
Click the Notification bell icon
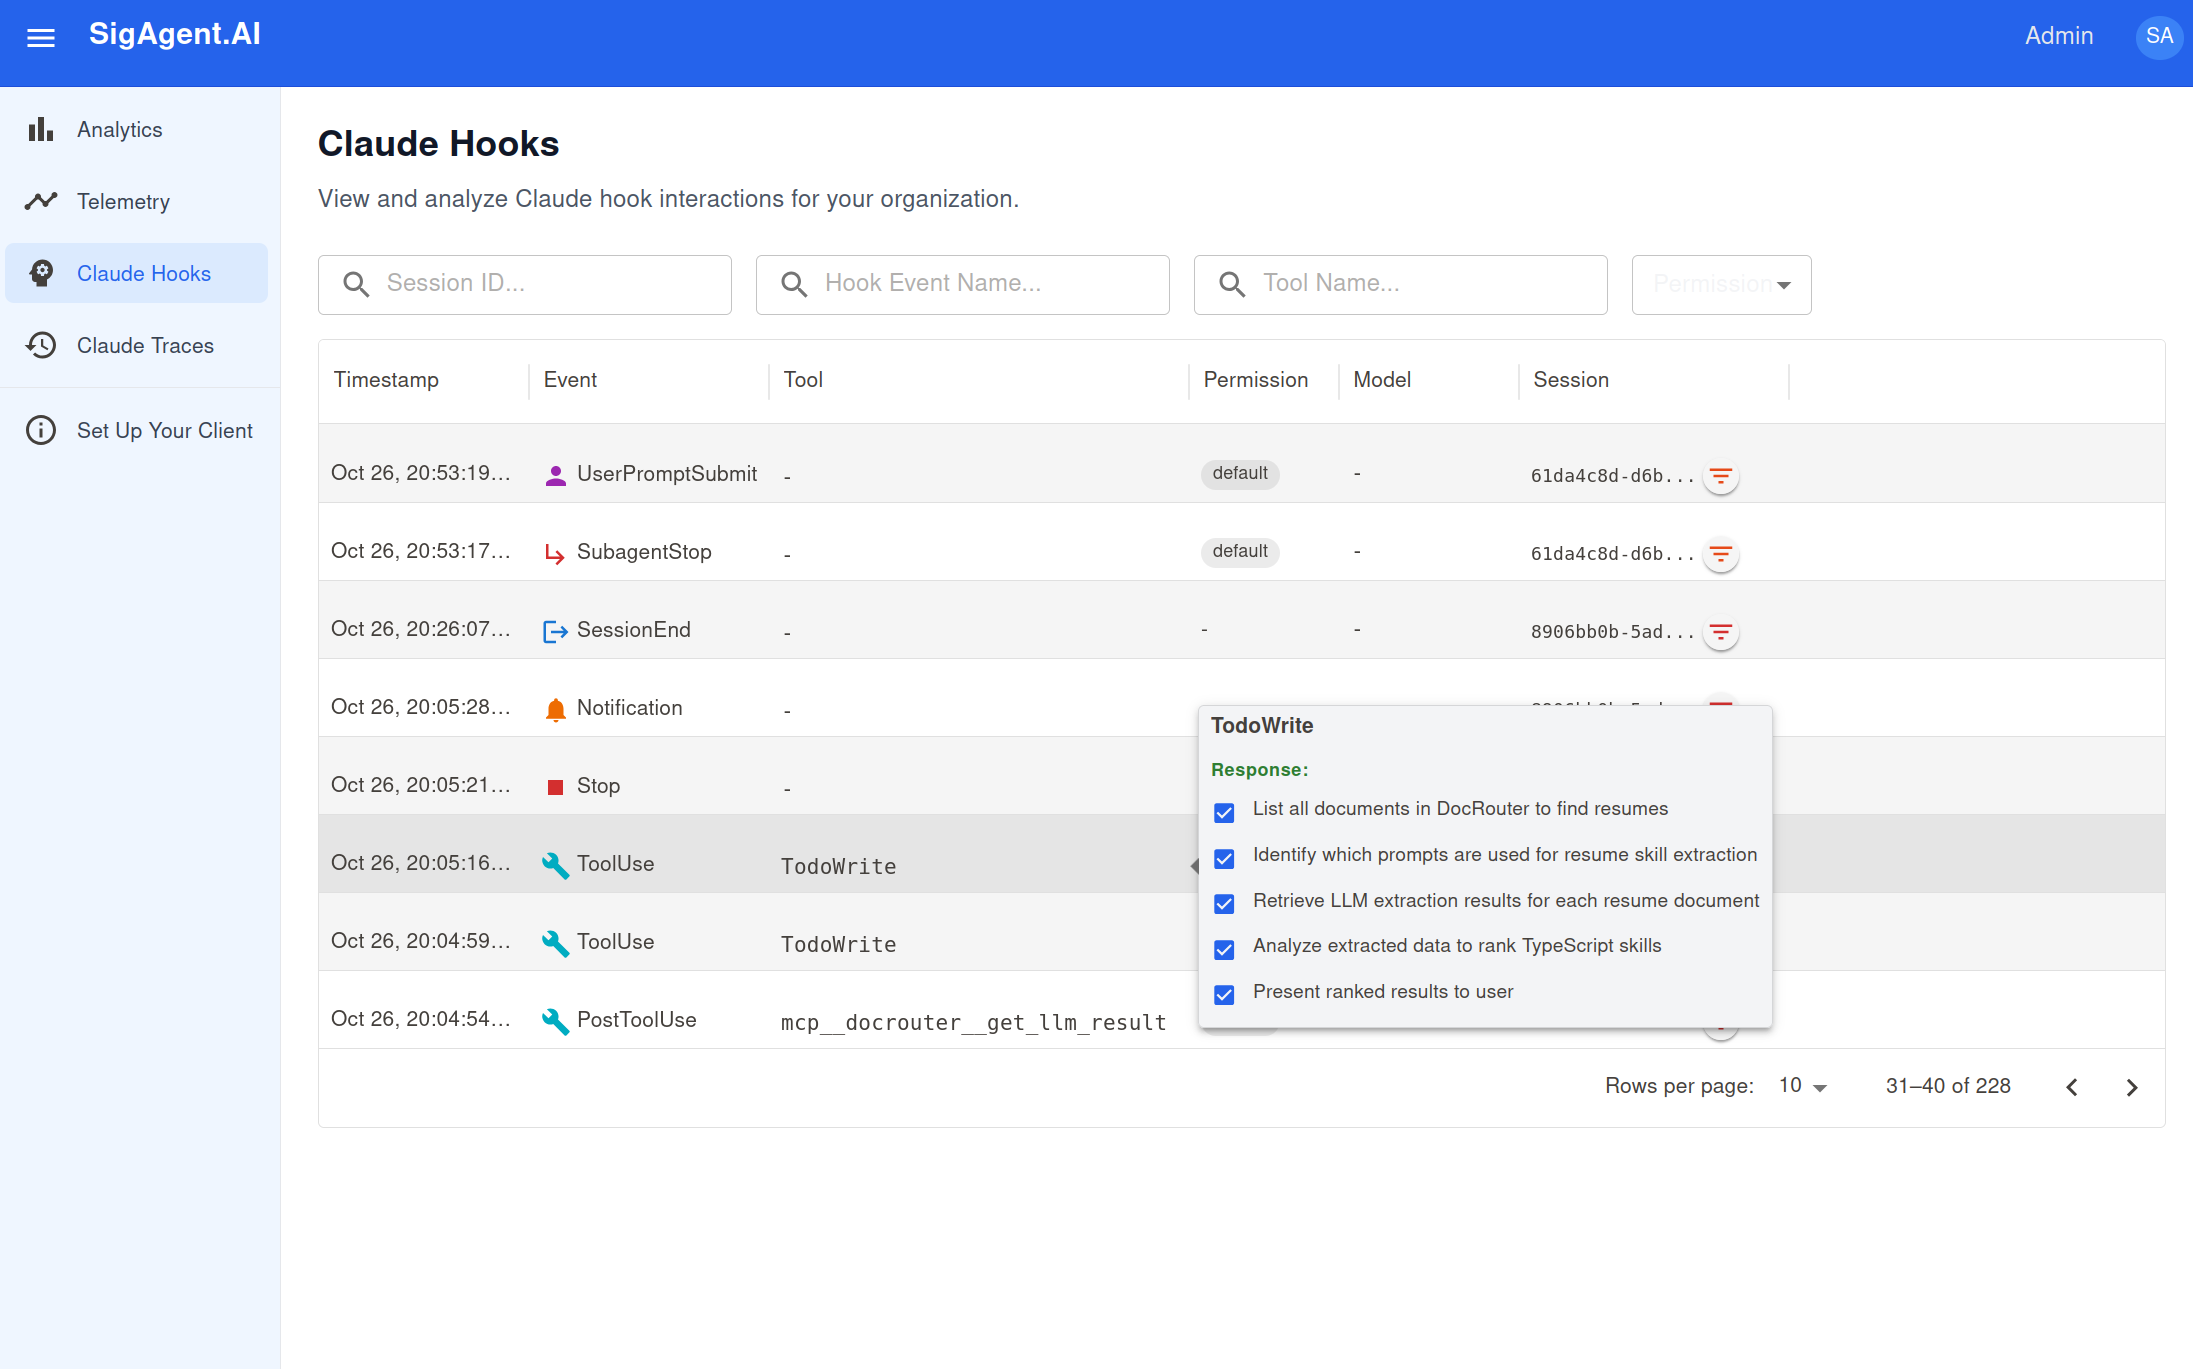click(x=554, y=707)
